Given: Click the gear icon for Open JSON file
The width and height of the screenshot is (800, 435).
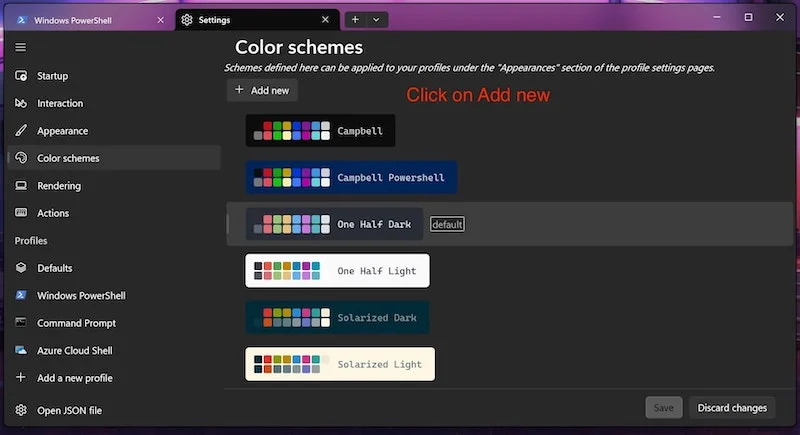Looking at the screenshot, I should [x=21, y=410].
